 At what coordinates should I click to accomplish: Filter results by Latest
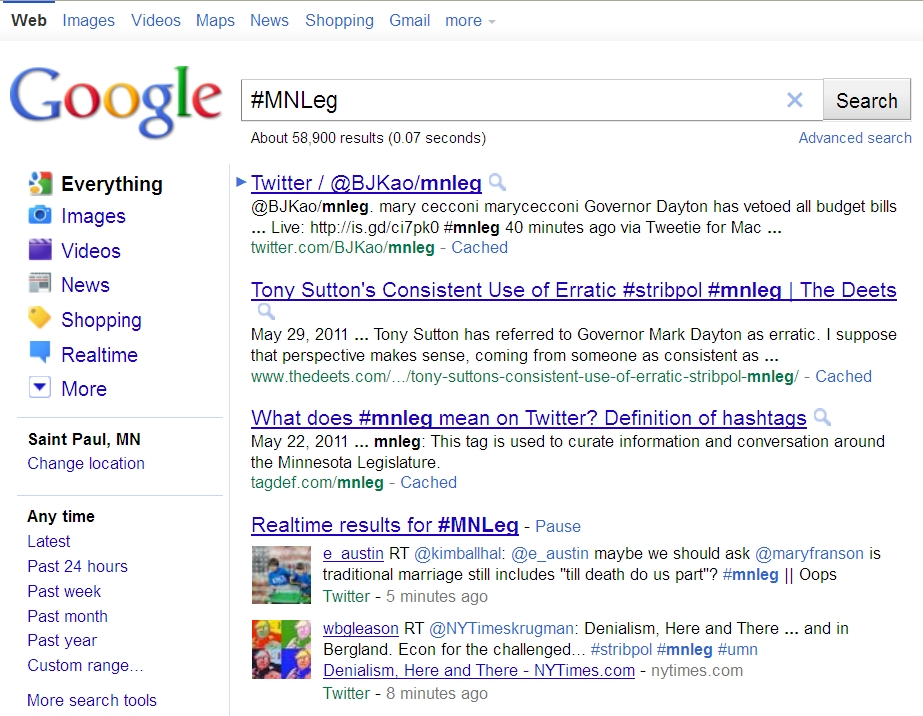tap(48, 541)
